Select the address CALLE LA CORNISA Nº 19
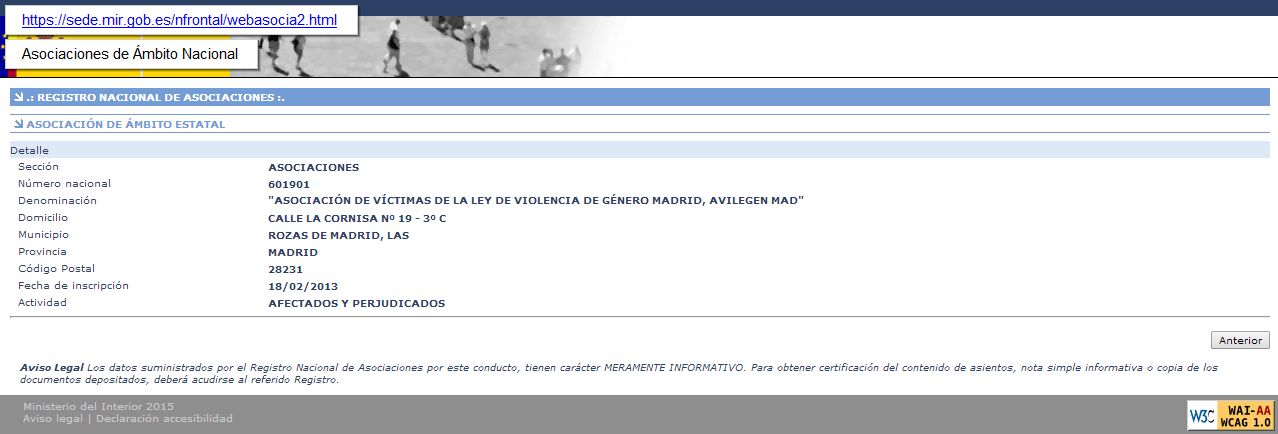This screenshot has height=434, width=1278. click(x=357, y=218)
